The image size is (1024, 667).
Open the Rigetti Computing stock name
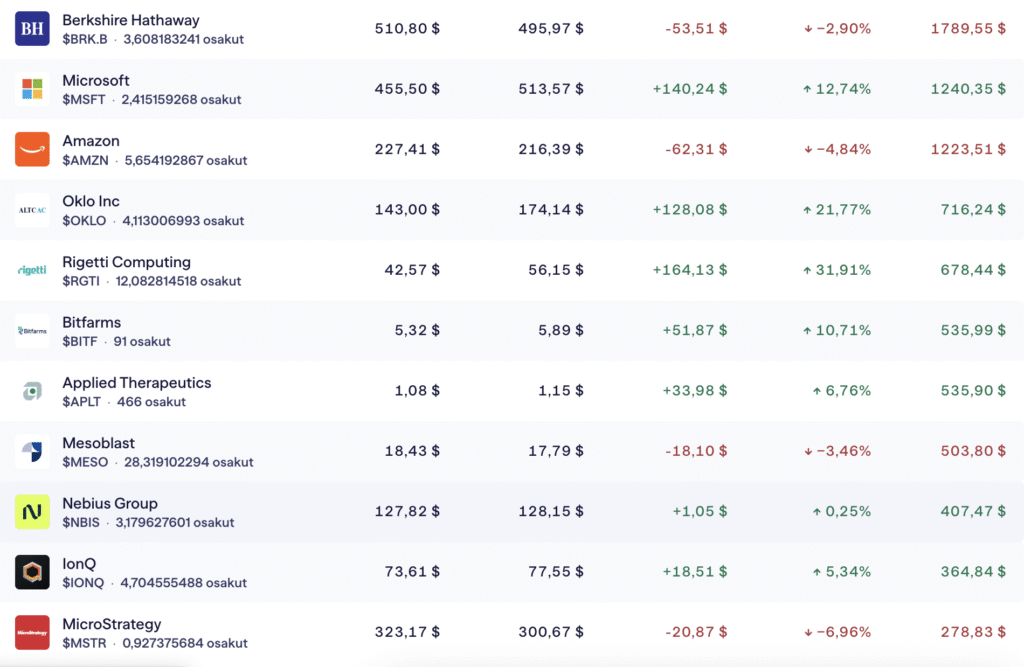click(126, 262)
